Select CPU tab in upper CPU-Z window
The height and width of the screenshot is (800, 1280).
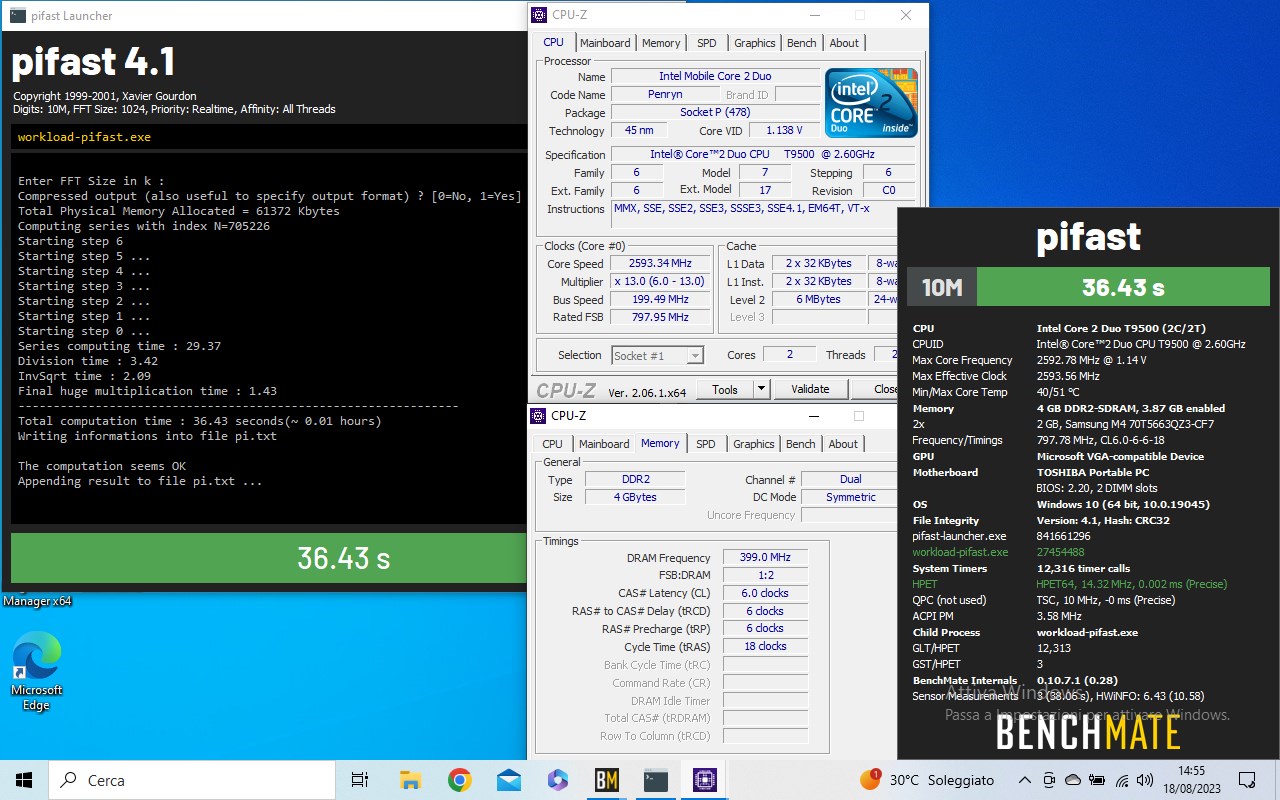point(553,42)
